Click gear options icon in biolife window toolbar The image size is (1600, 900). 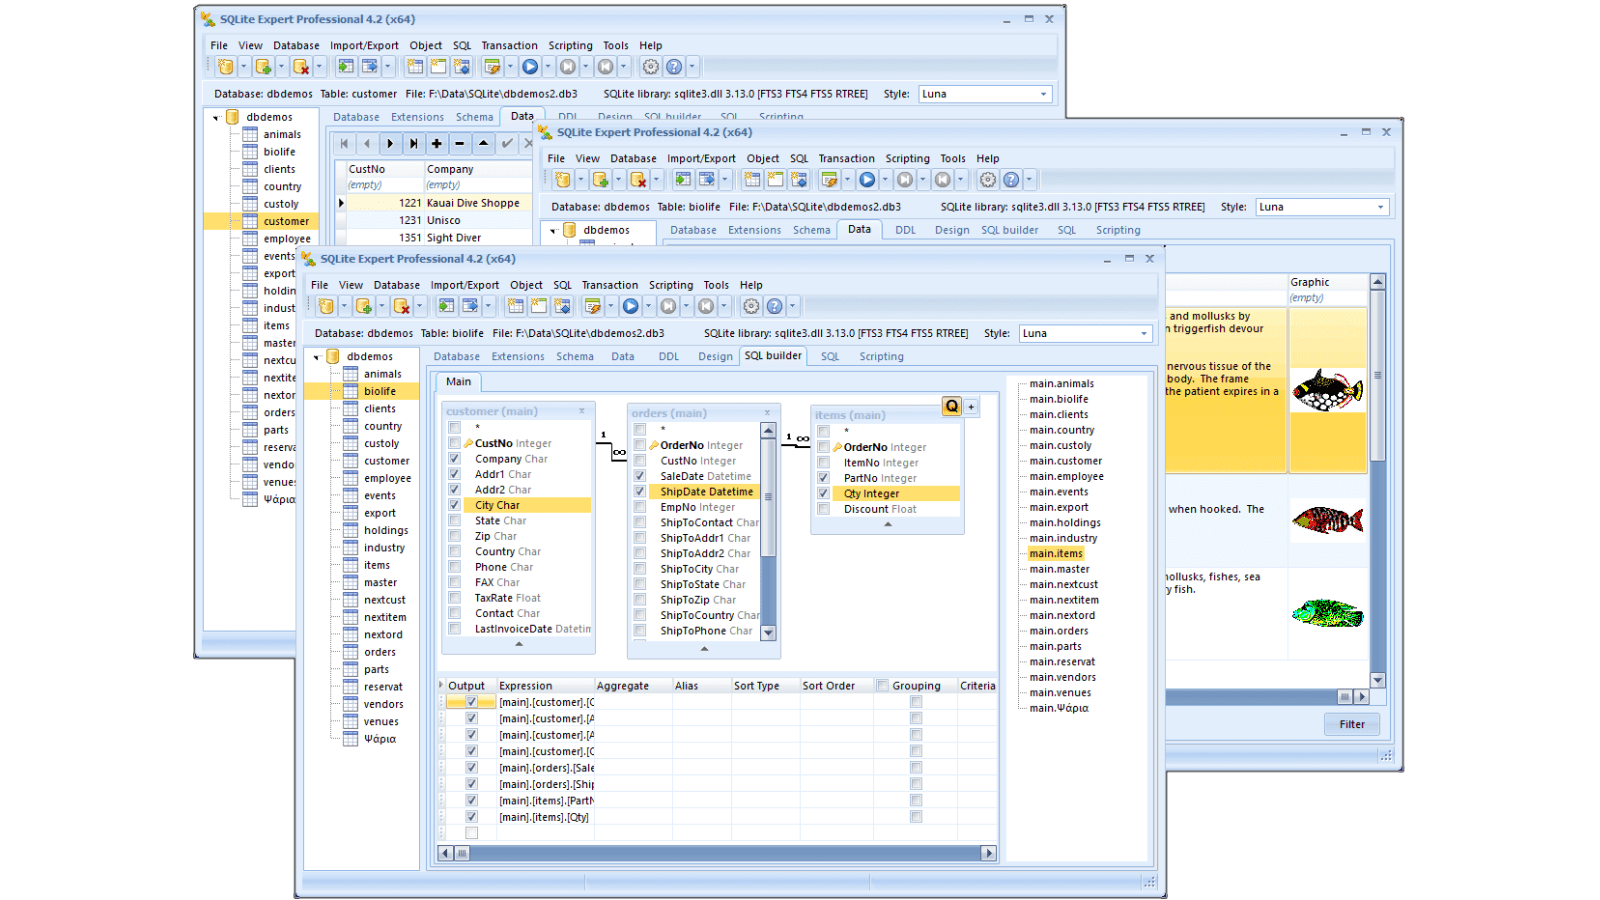(988, 179)
